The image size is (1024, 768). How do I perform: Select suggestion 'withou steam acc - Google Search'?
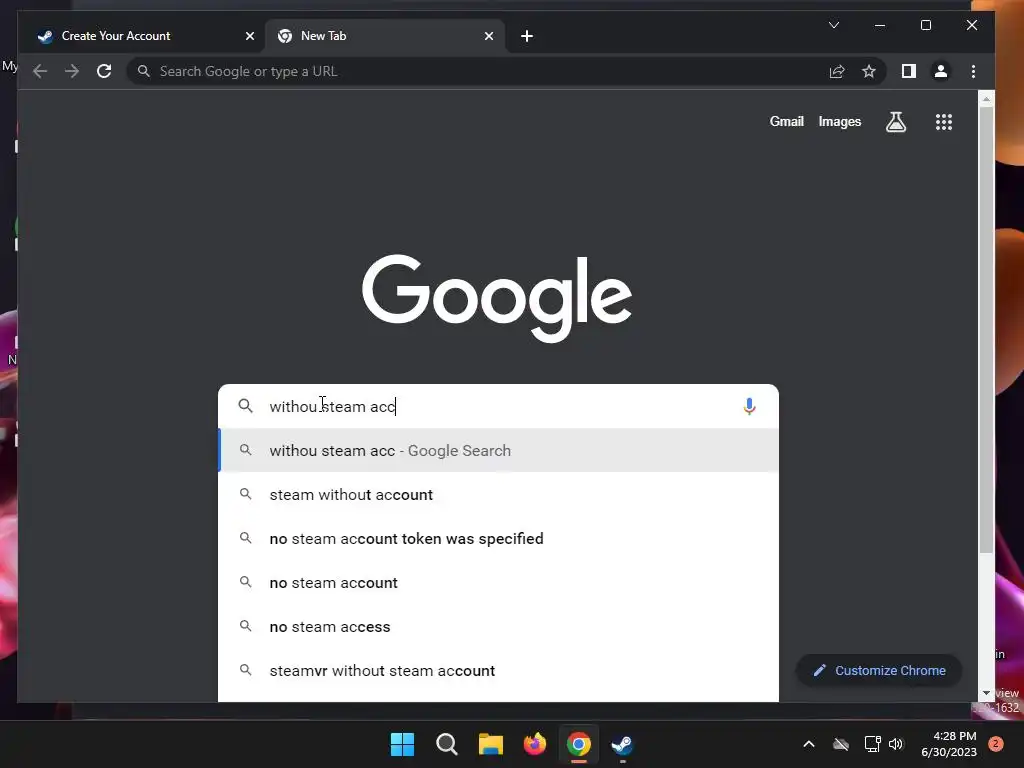click(498, 451)
